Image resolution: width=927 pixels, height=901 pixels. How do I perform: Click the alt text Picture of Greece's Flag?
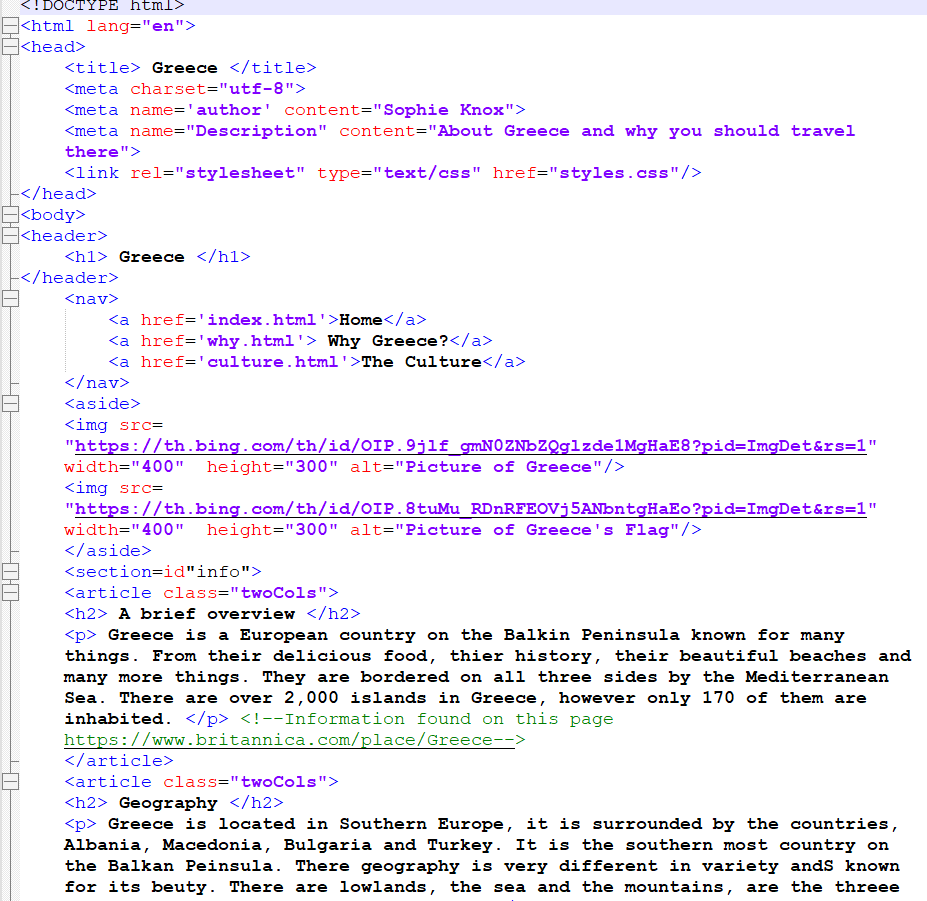click(x=537, y=530)
